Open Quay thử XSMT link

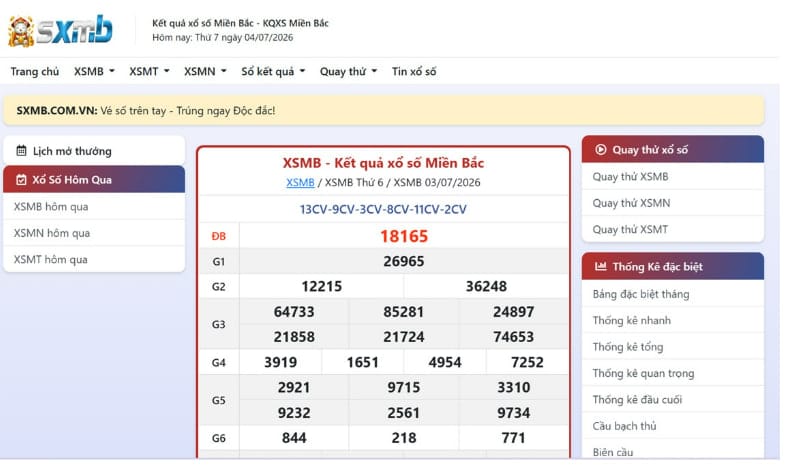click(630, 229)
